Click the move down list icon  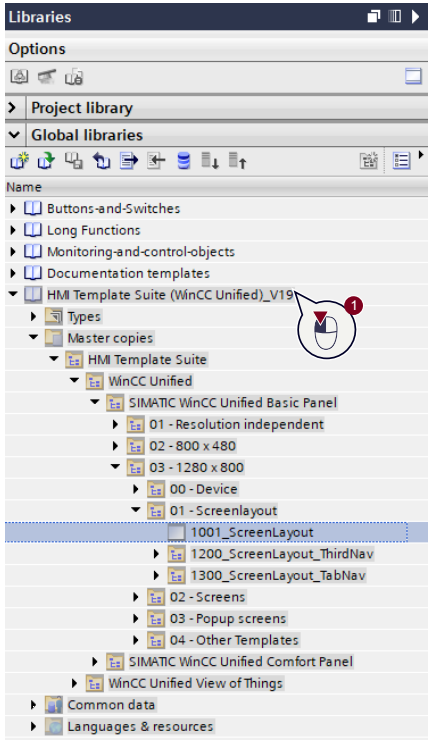click(210, 161)
